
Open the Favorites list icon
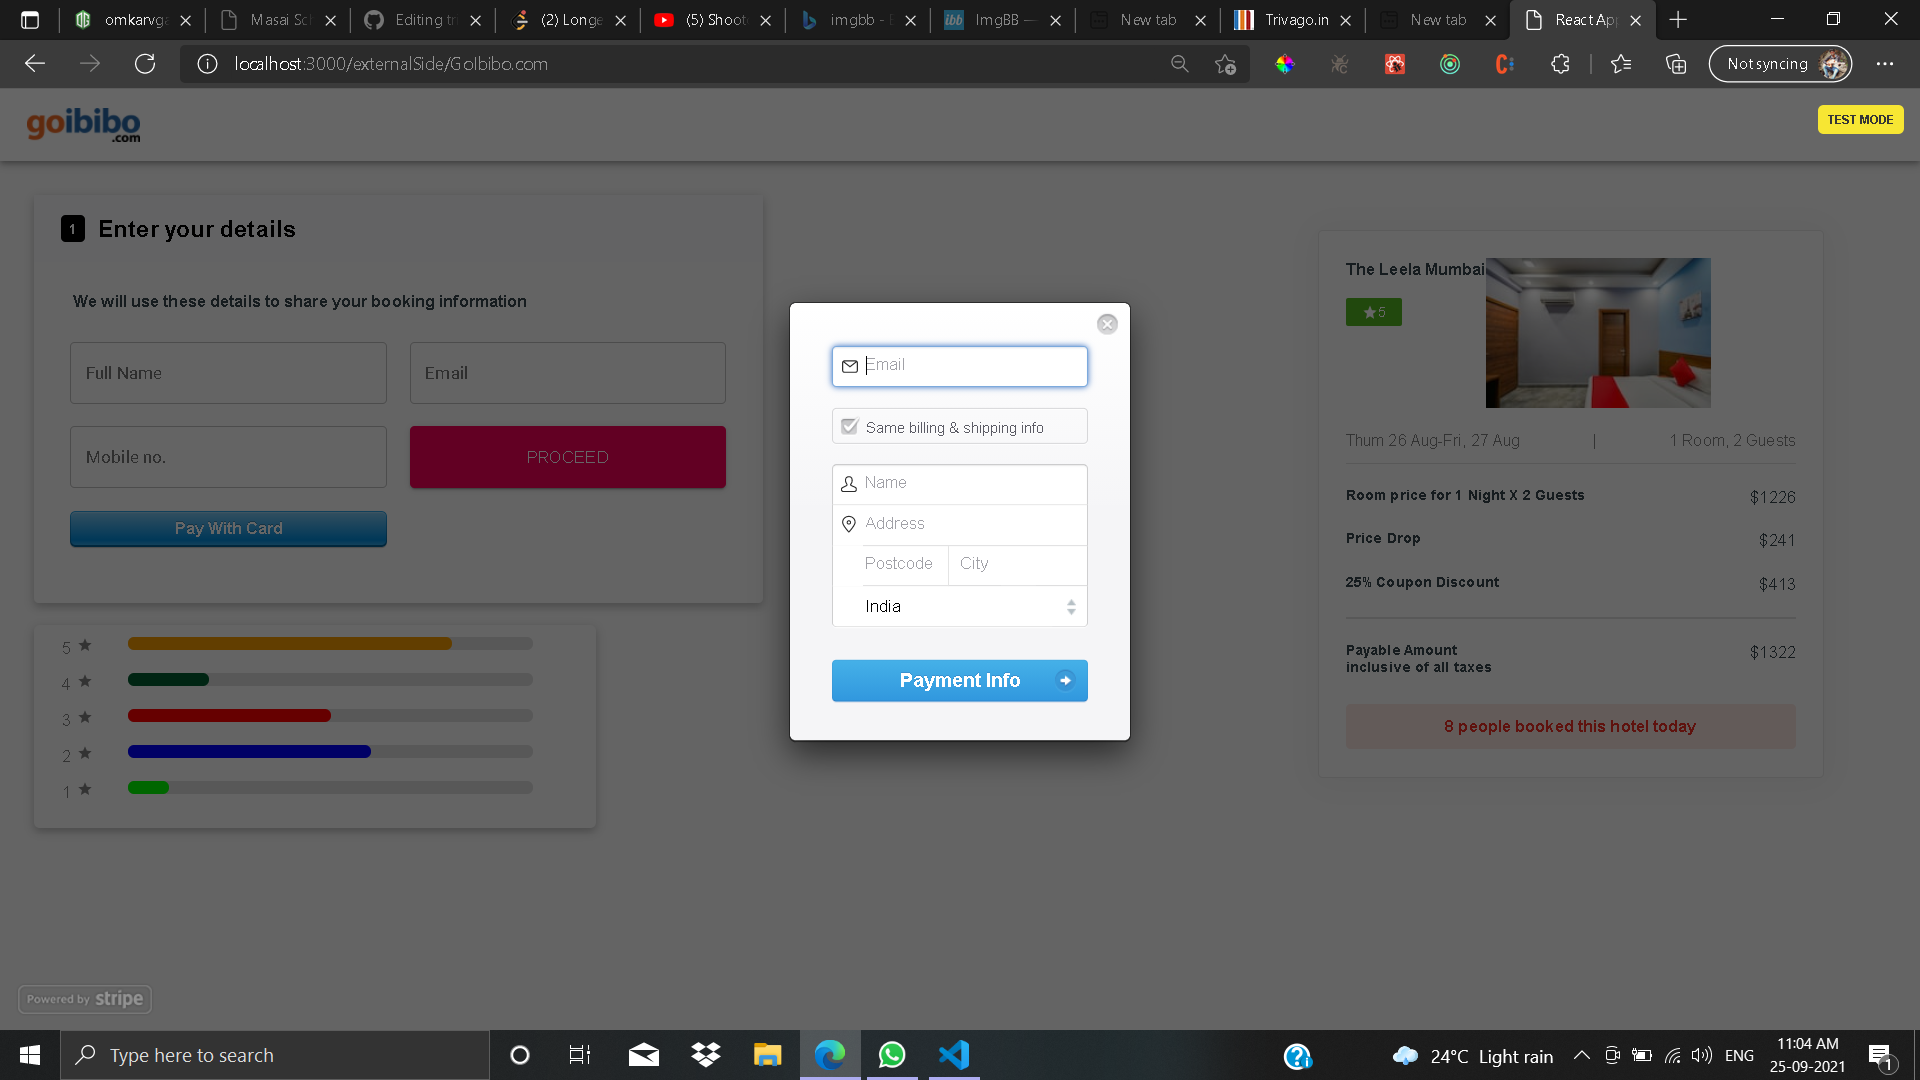(x=1621, y=64)
